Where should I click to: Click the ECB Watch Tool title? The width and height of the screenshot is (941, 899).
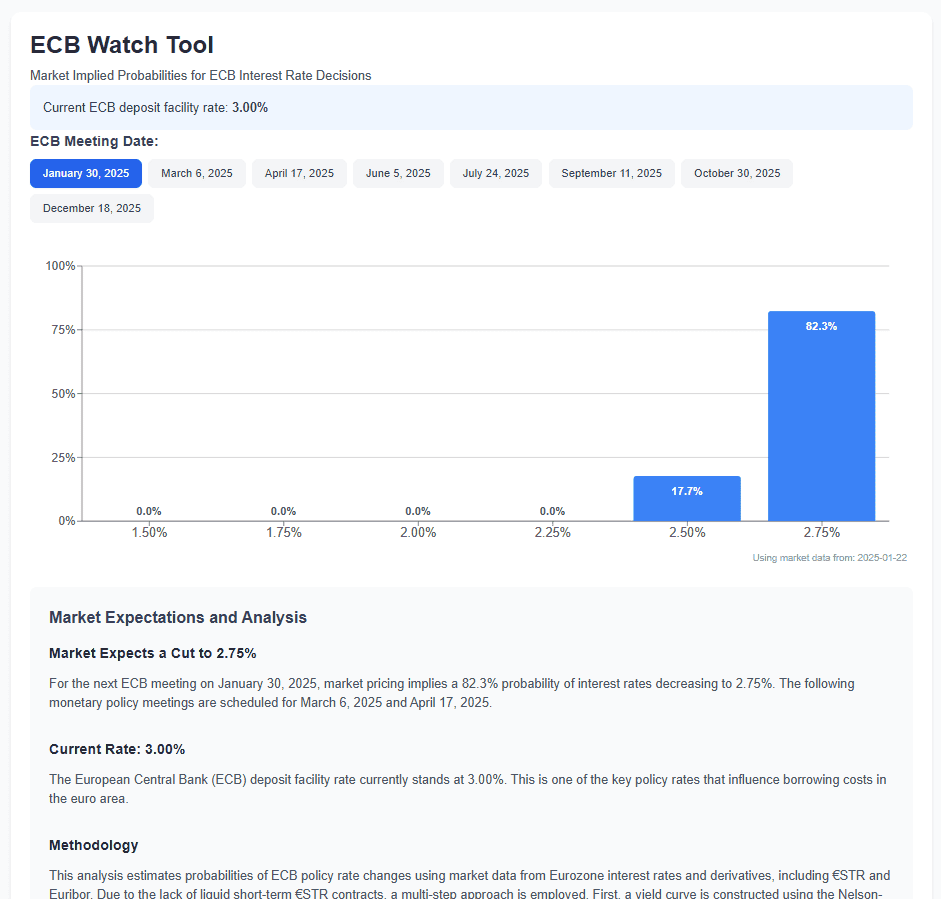[122, 45]
